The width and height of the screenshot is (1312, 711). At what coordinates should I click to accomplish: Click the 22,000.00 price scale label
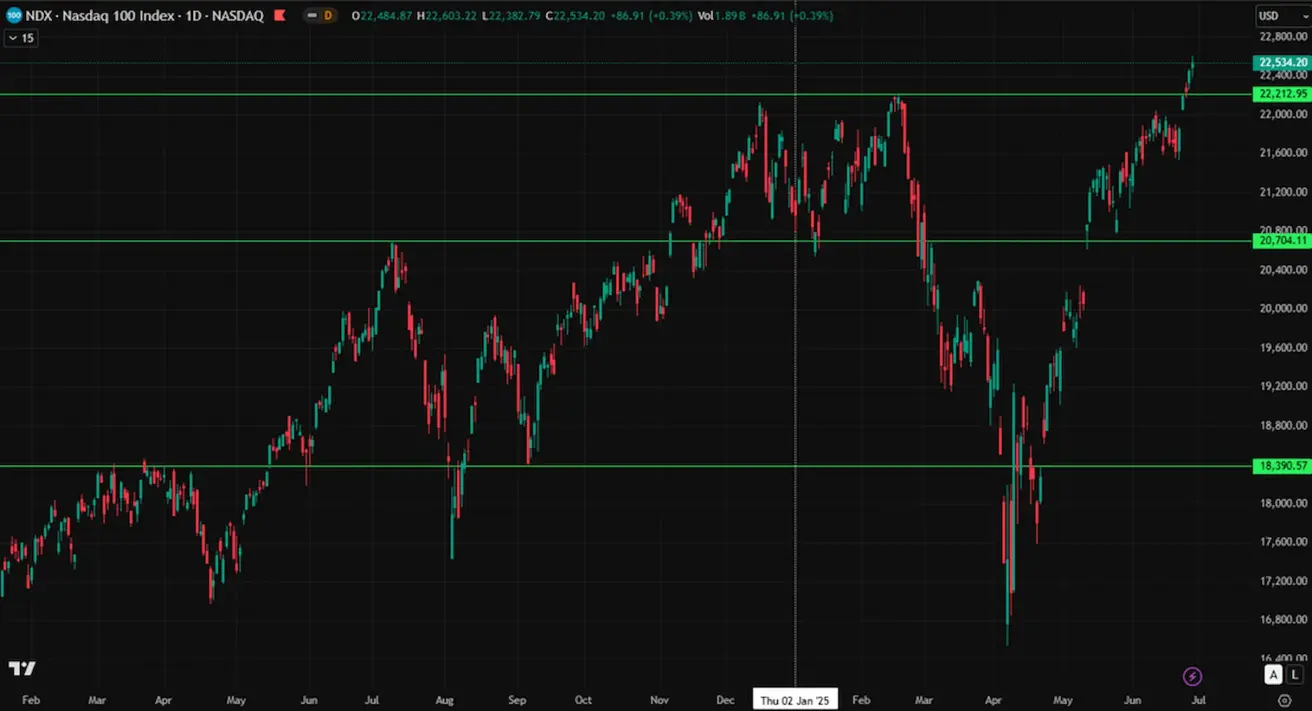coord(1283,114)
